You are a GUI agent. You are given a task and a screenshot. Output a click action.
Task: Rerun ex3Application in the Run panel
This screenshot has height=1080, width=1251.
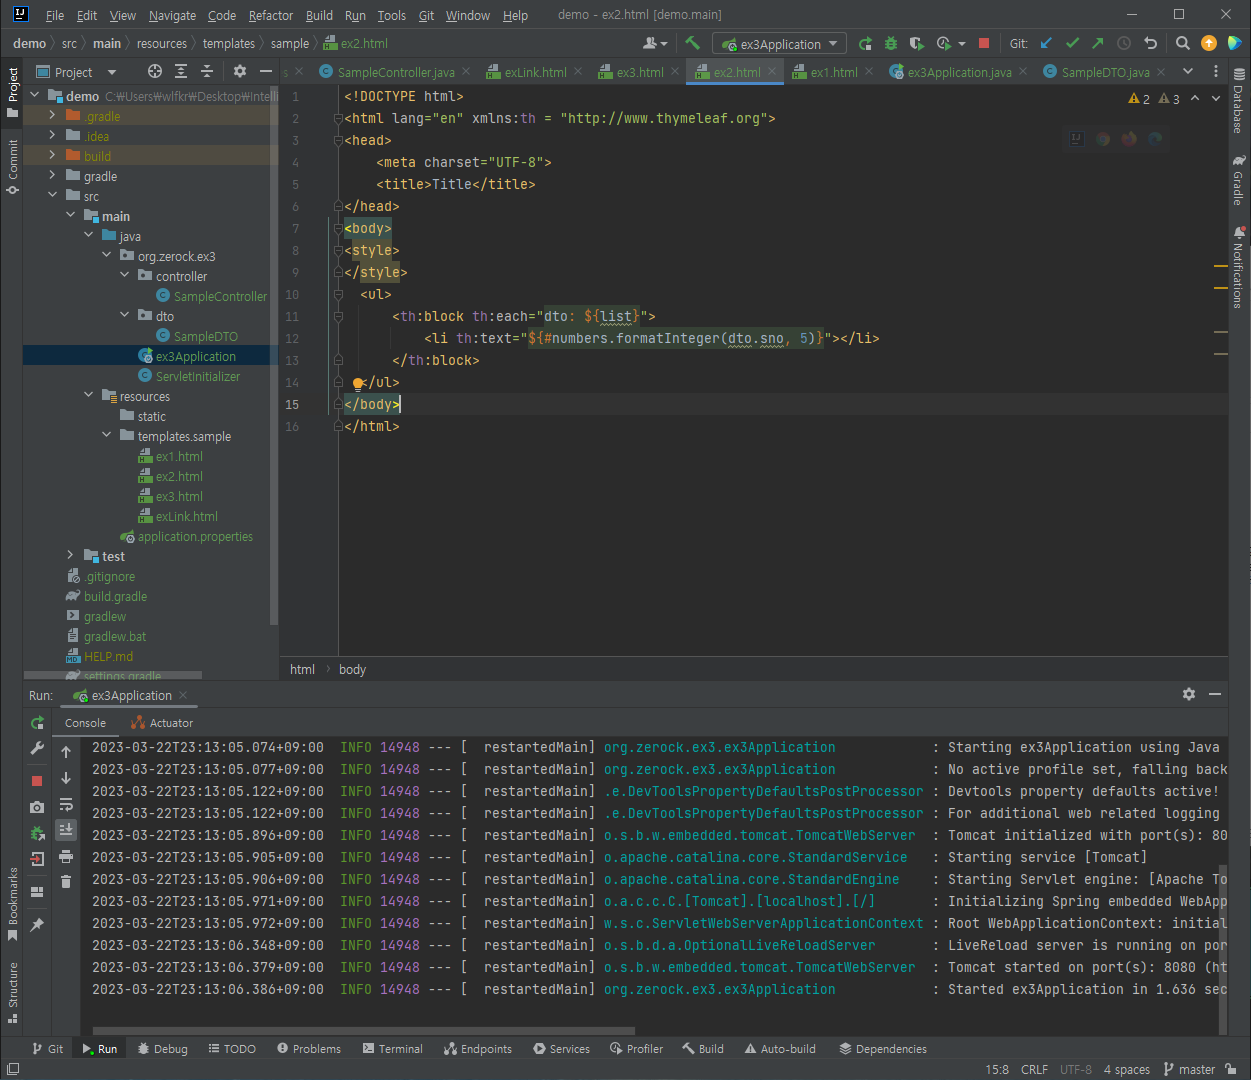[37, 722]
